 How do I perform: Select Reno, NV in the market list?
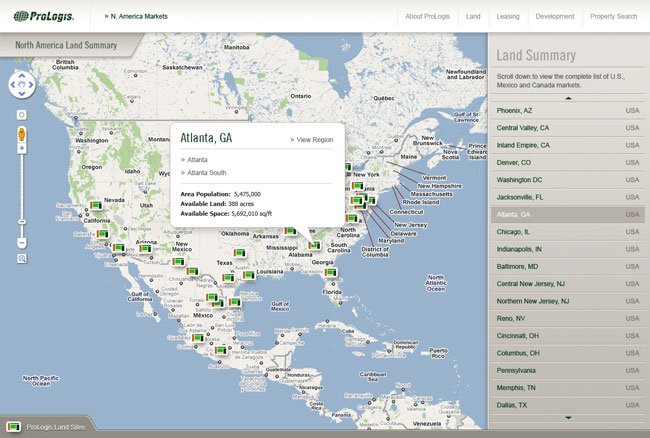pyautogui.click(x=568, y=319)
